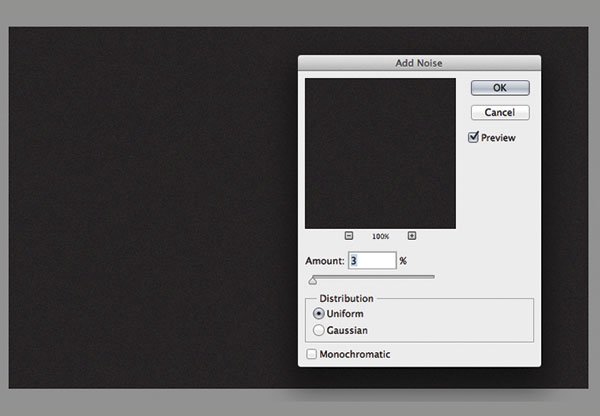Zoom out the preview with minus icon

(349, 236)
